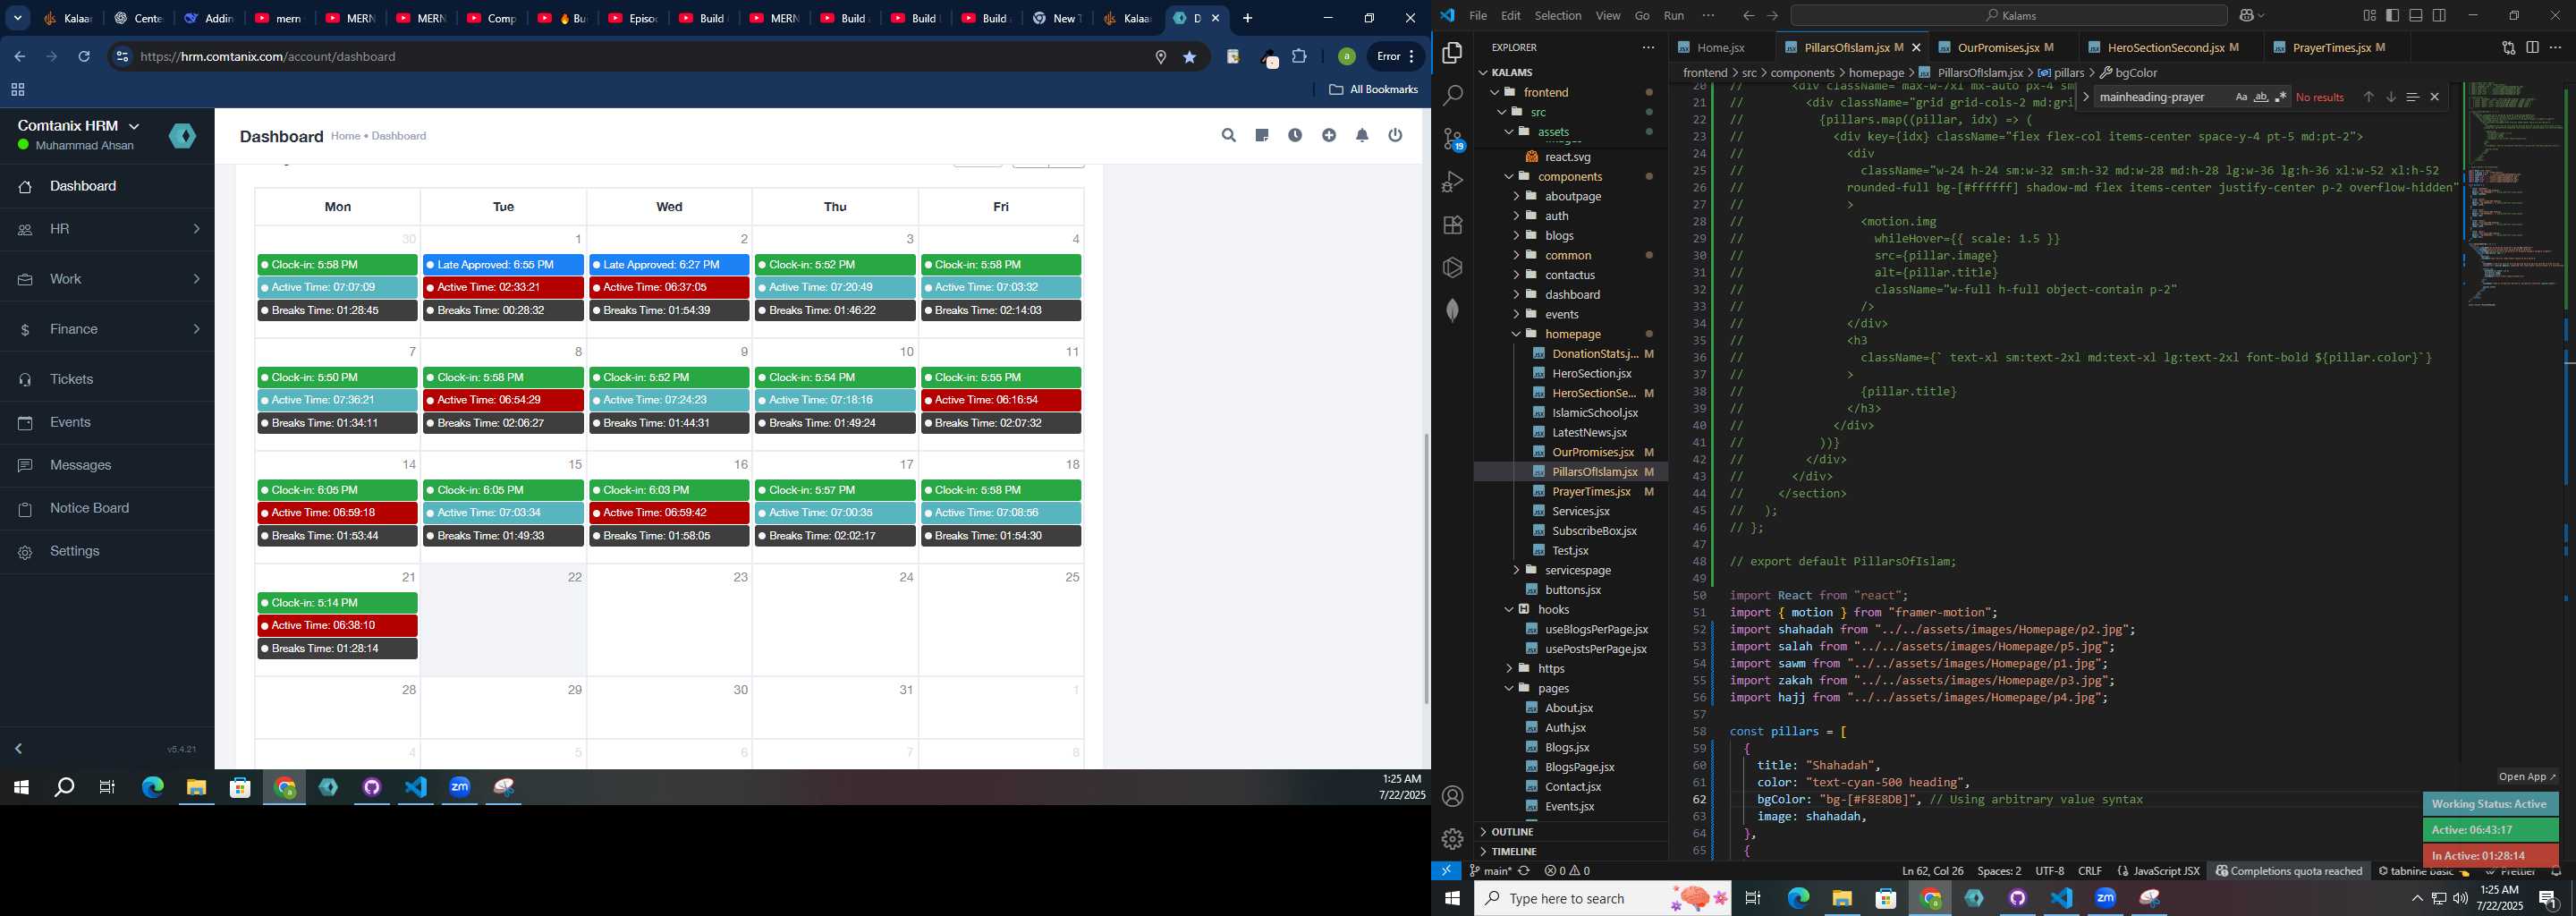Open Source Control view with 19 badge
The image size is (2576, 916).
[x=1453, y=139]
